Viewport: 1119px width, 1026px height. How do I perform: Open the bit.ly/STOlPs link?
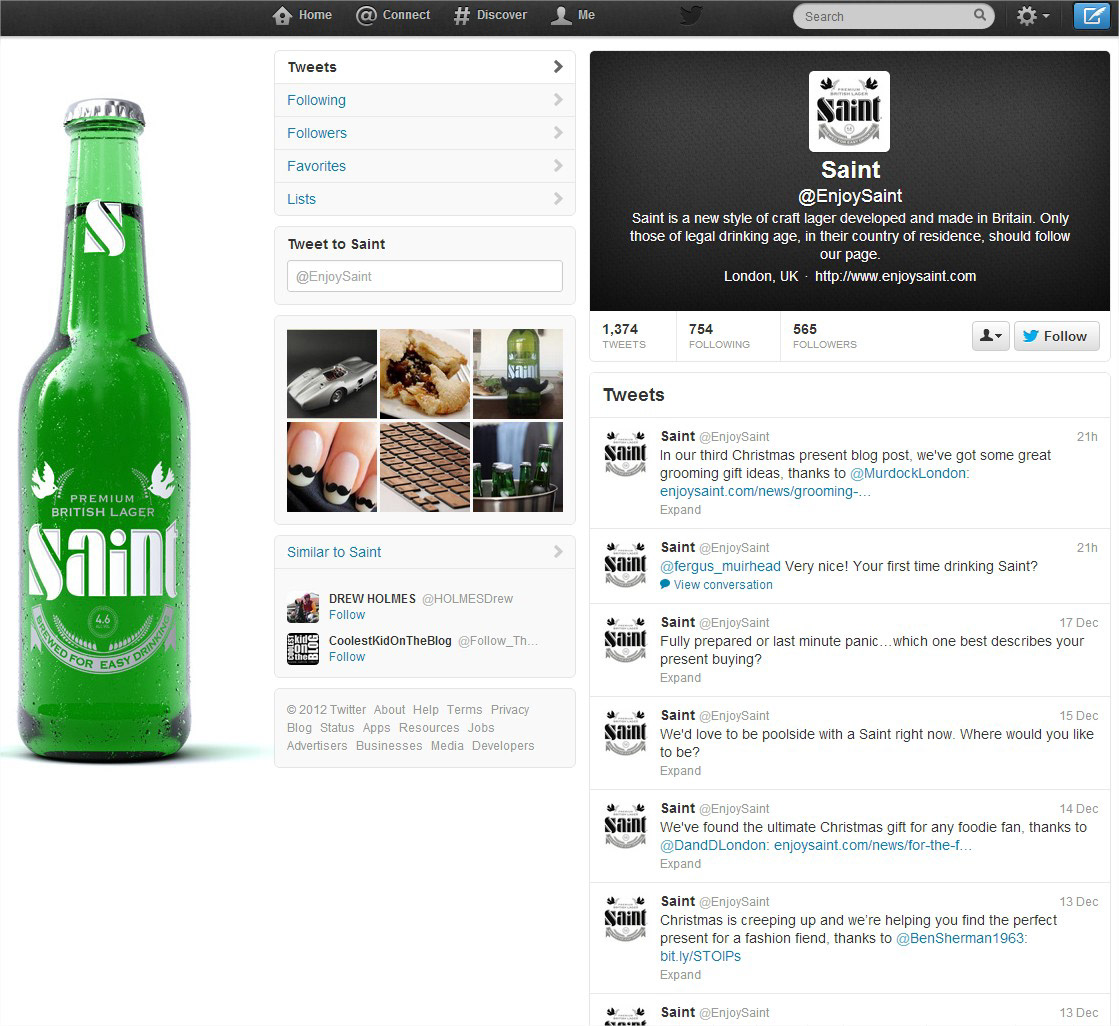[700, 957]
